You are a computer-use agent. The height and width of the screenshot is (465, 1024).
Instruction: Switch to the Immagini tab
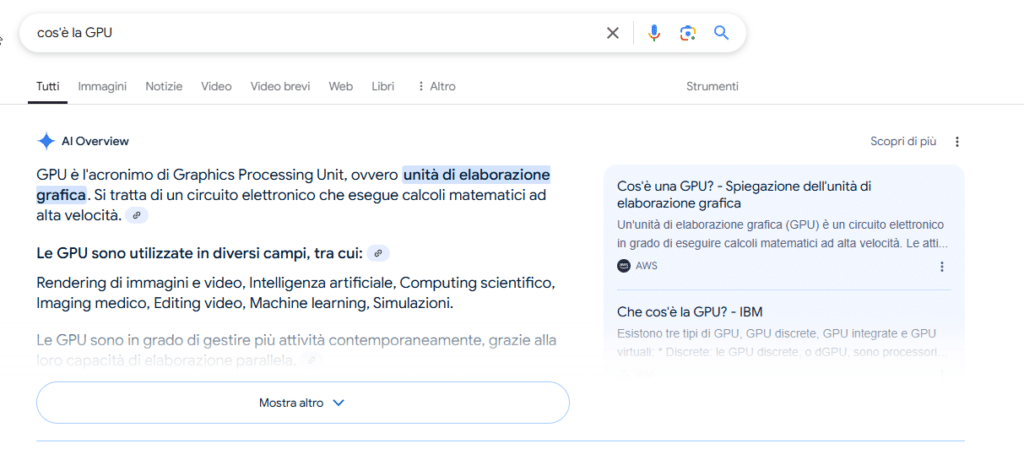coord(103,86)
